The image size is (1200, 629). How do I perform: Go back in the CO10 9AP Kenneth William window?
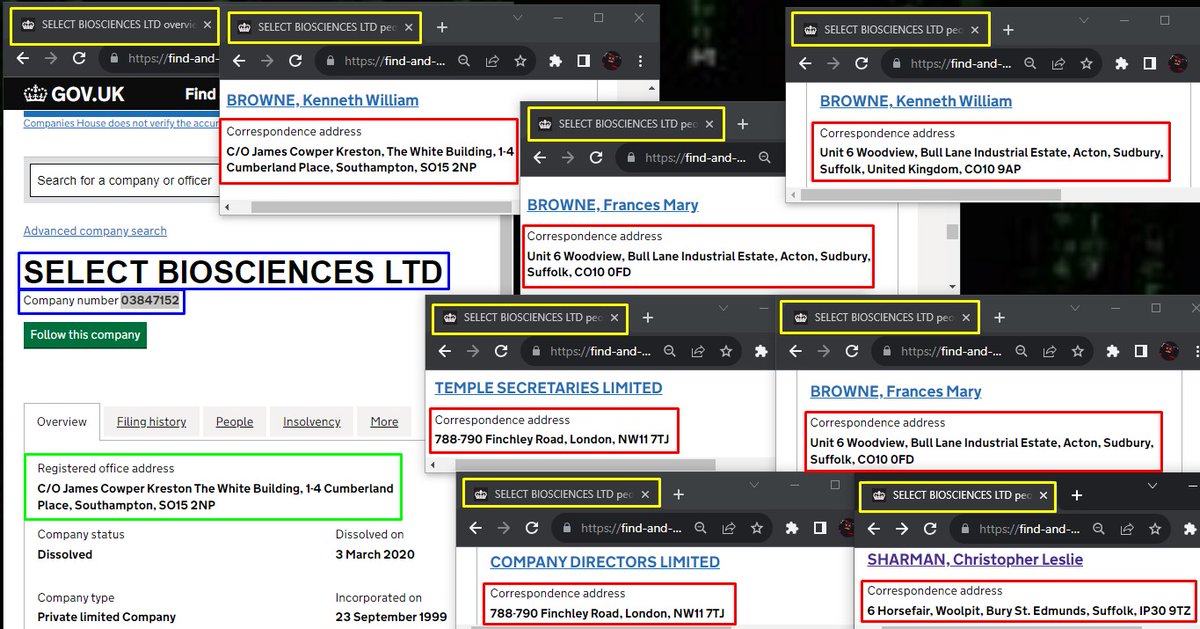(x=803, y=63)
